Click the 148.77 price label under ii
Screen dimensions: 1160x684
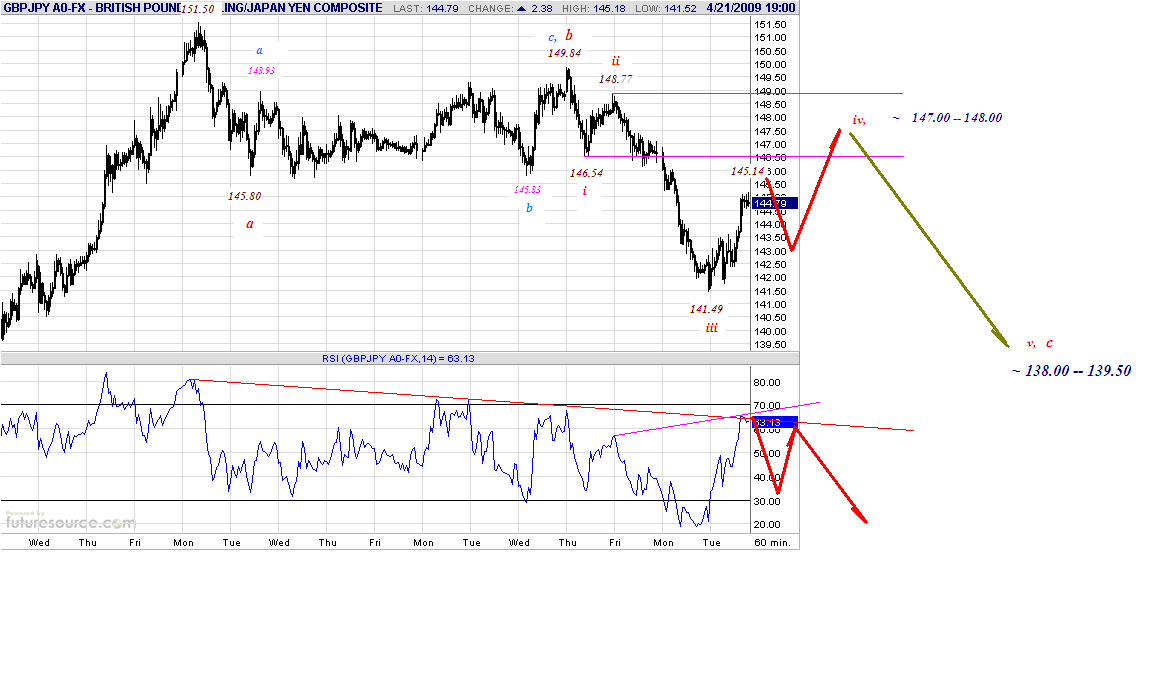tap(616, 78)
